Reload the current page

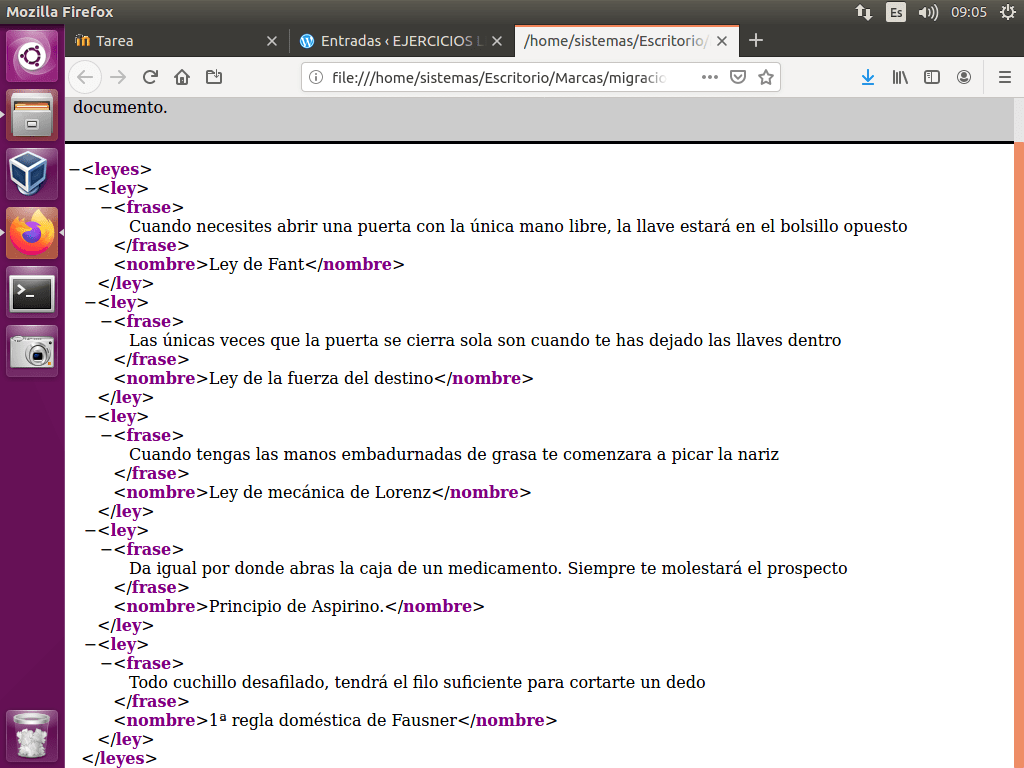(150, 77)
